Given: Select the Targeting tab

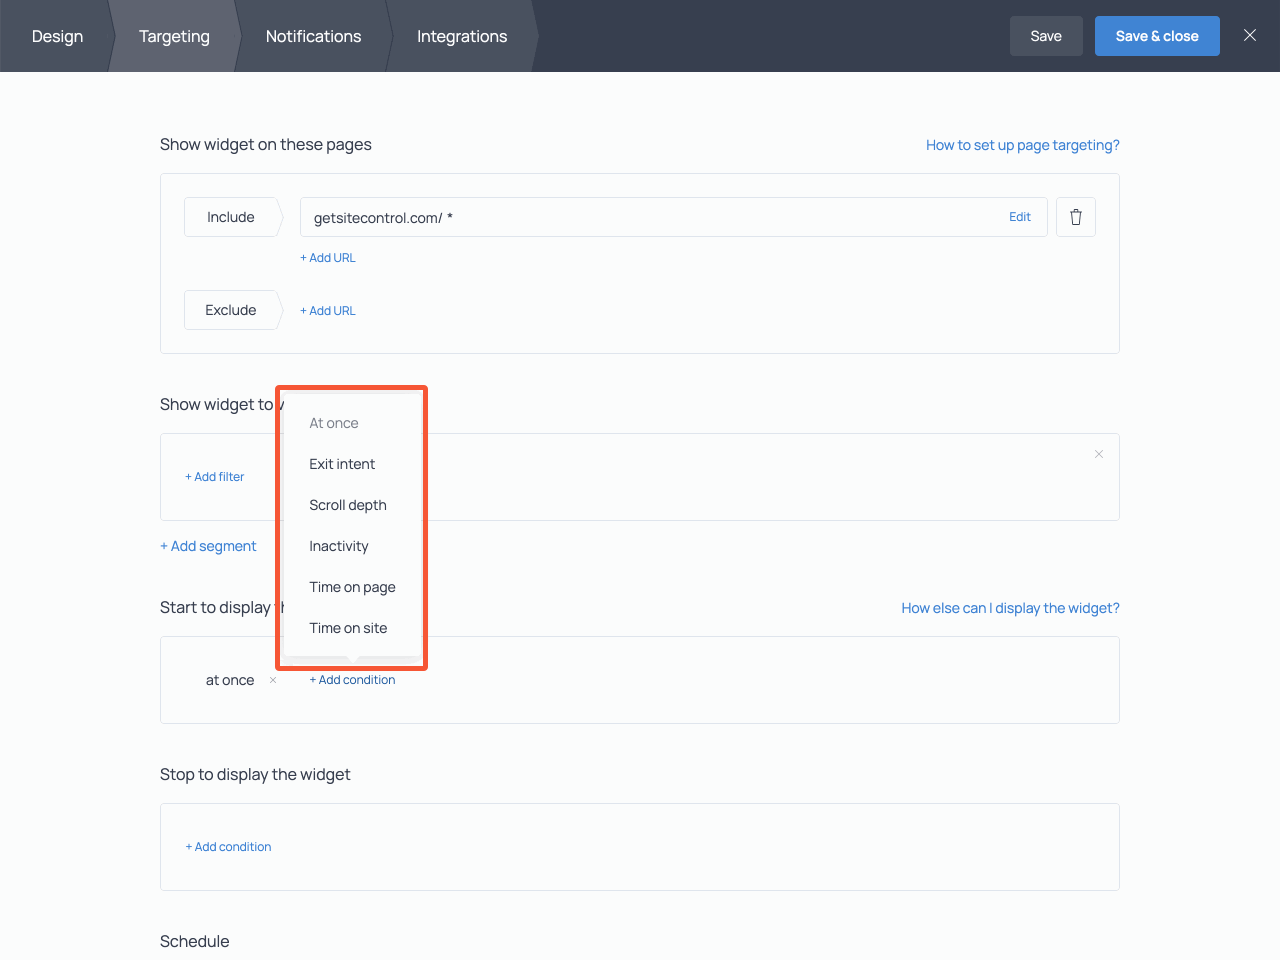Looking at the screenshot, I should [x=174, y=36].
